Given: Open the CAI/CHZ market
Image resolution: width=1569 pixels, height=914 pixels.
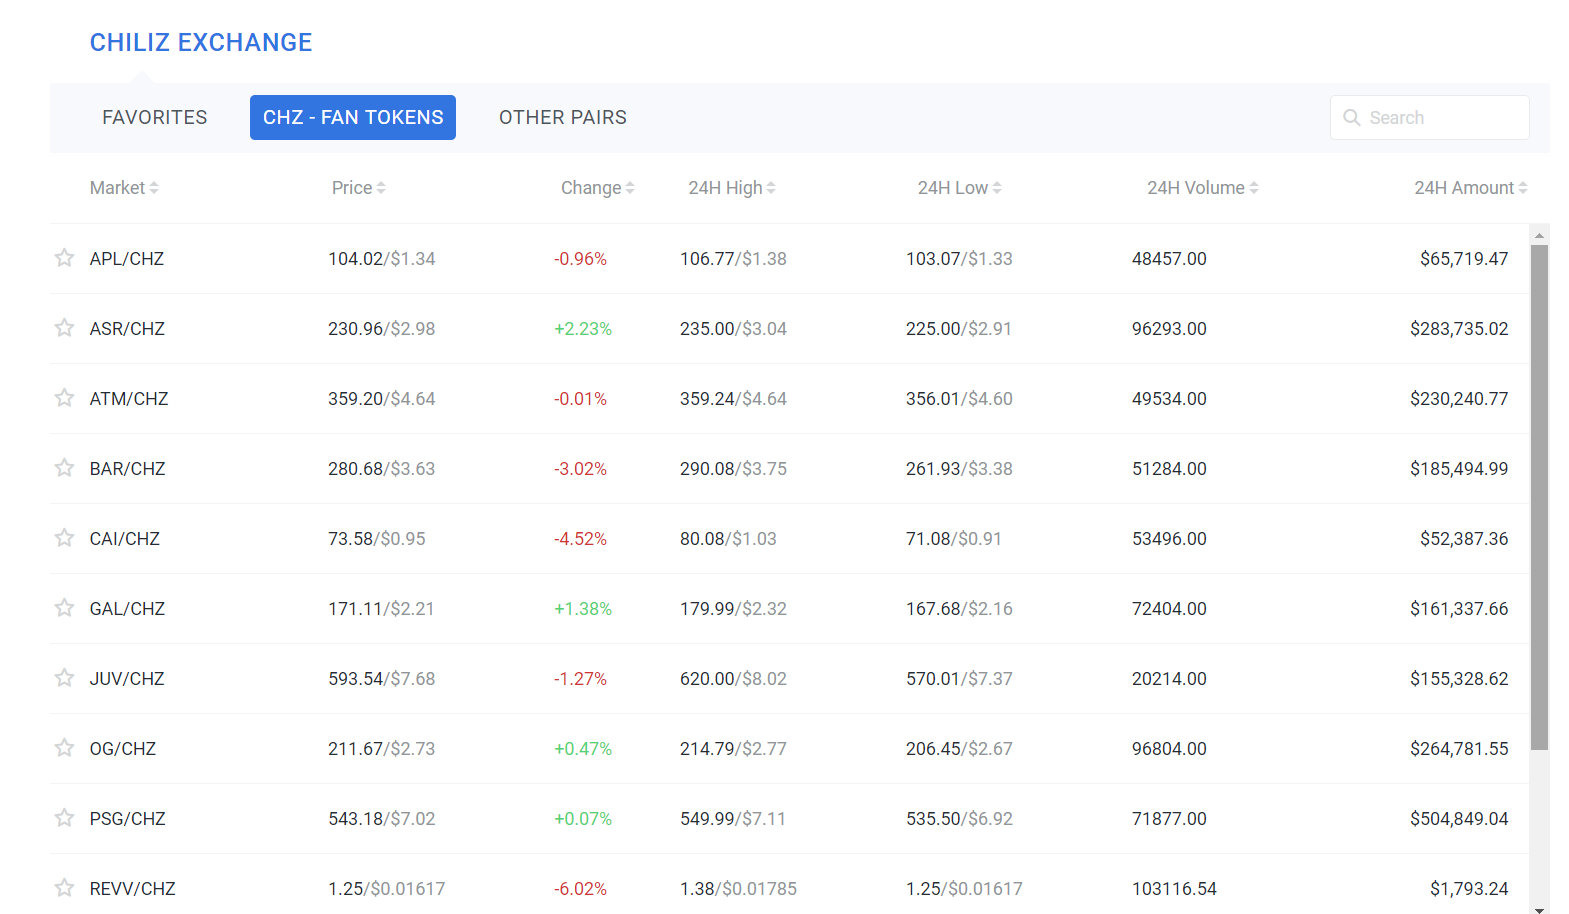Looking at the screenshot, I should click(125, 538).
